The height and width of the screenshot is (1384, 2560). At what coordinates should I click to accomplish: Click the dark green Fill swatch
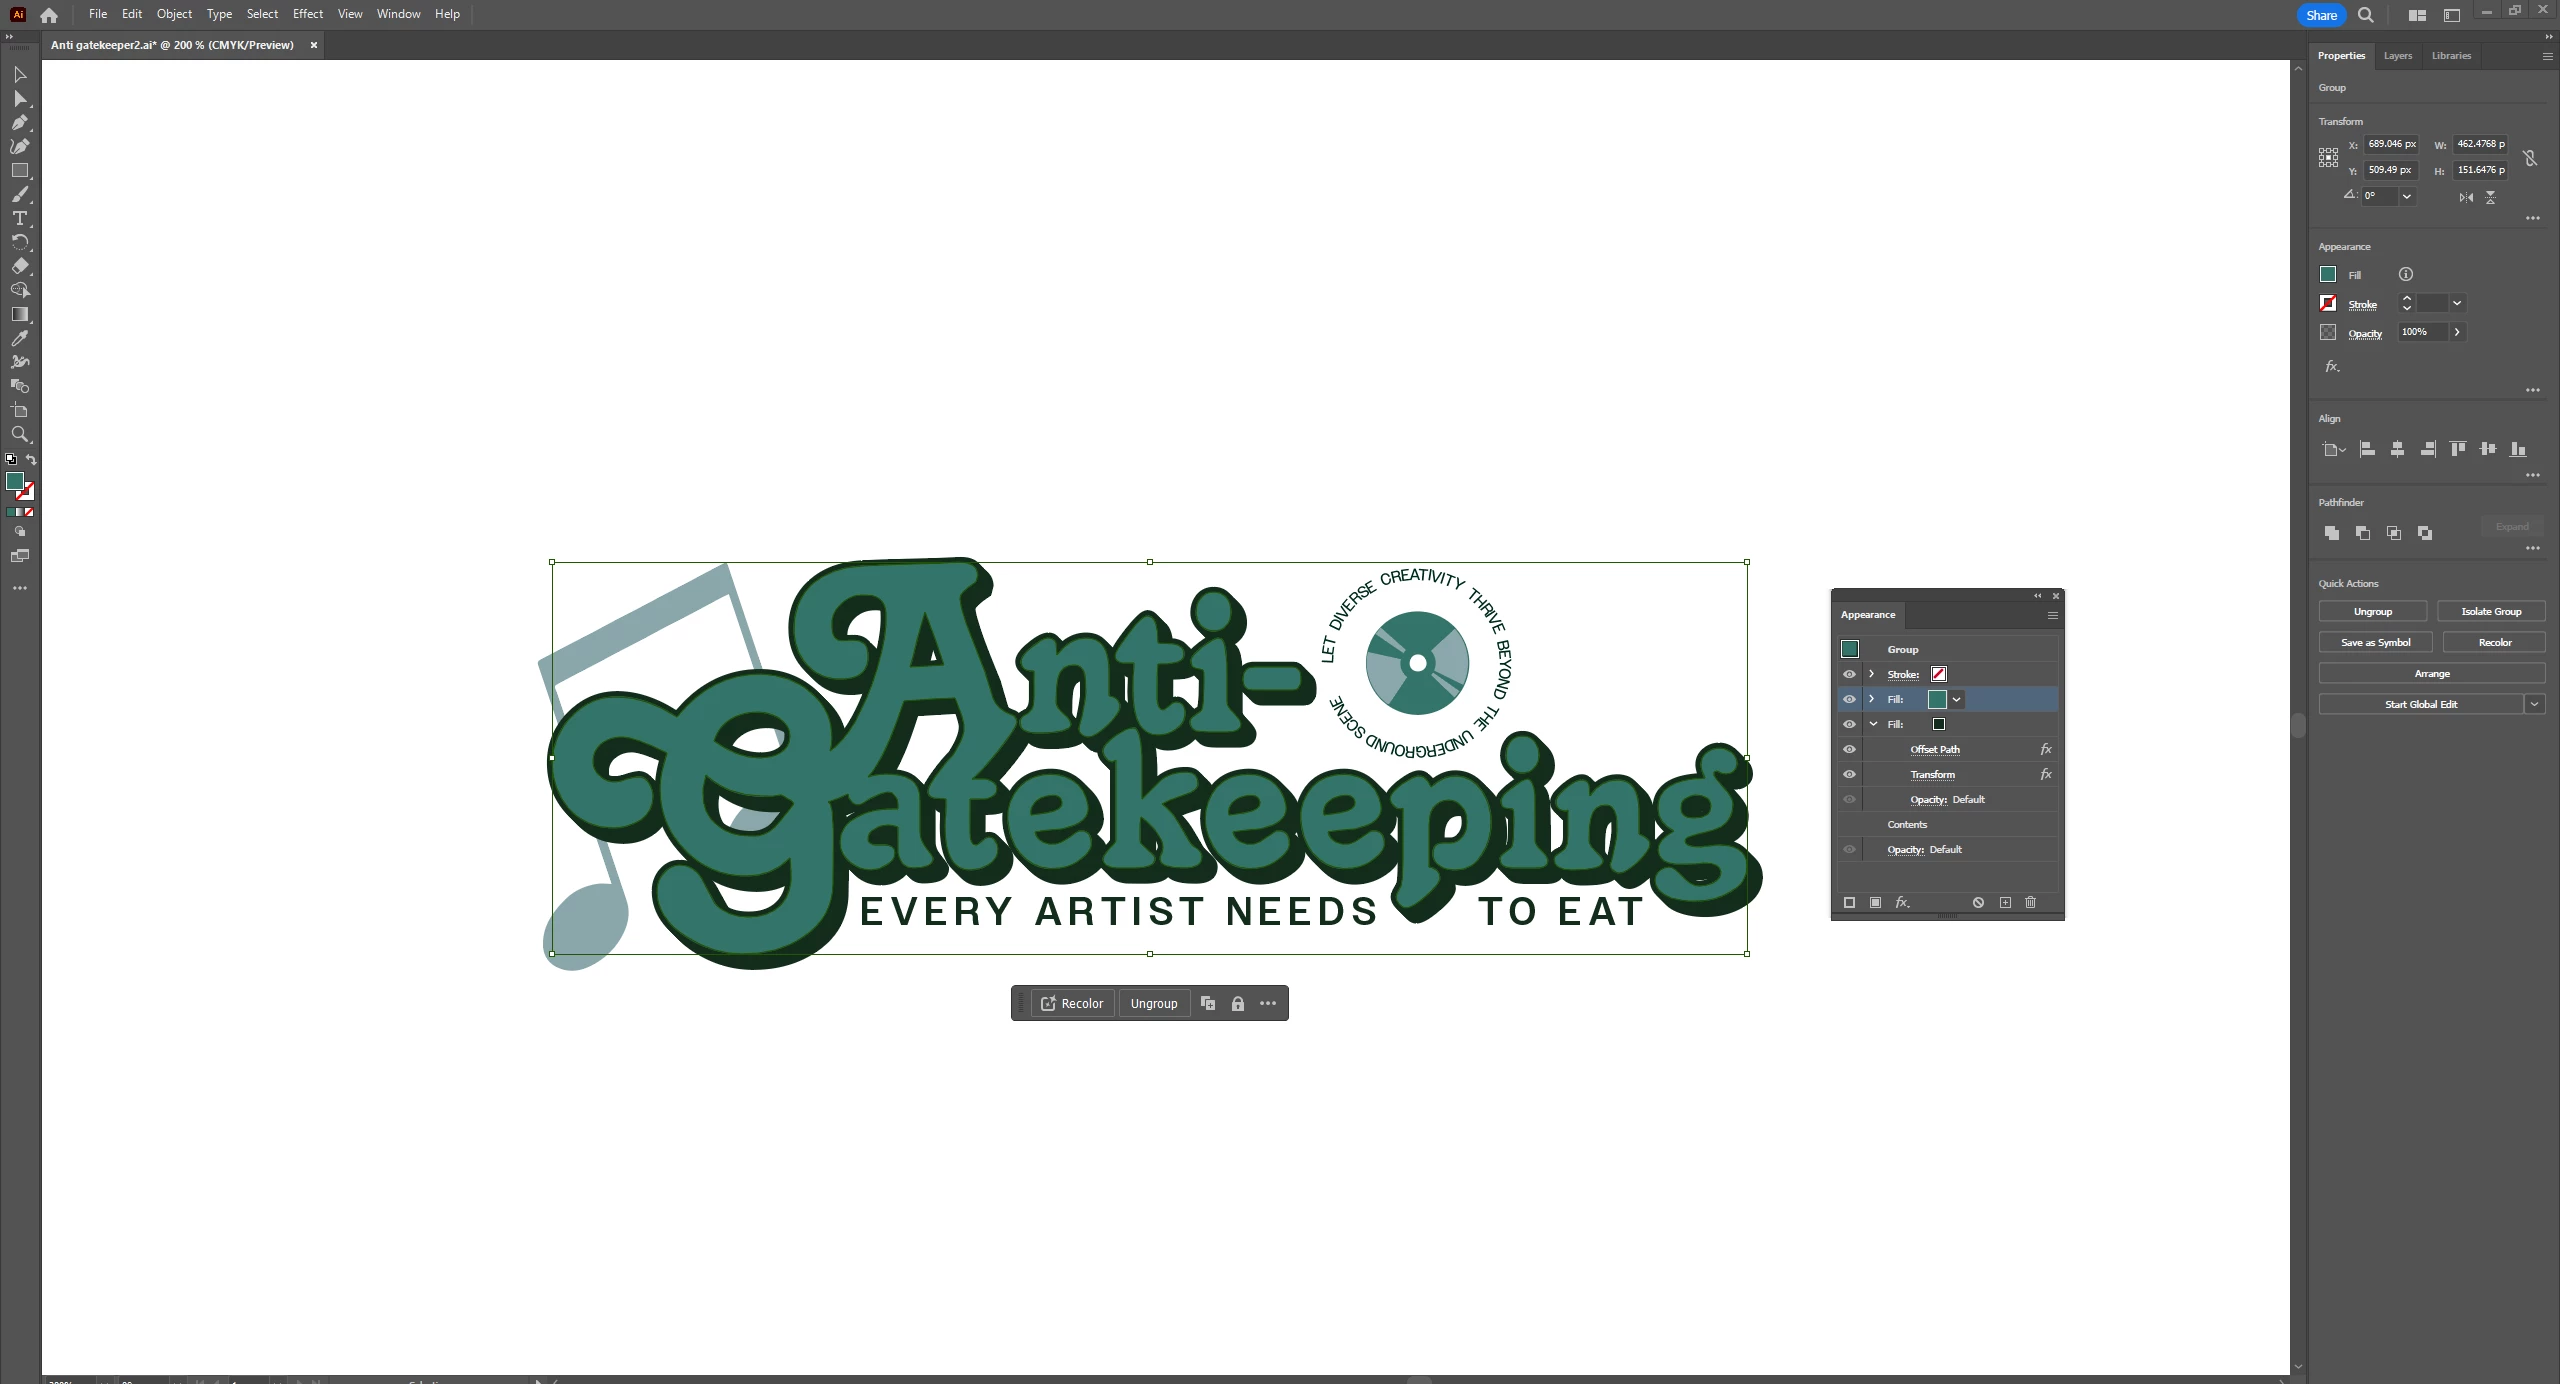pyautogui.click(x=1938, y=724)
